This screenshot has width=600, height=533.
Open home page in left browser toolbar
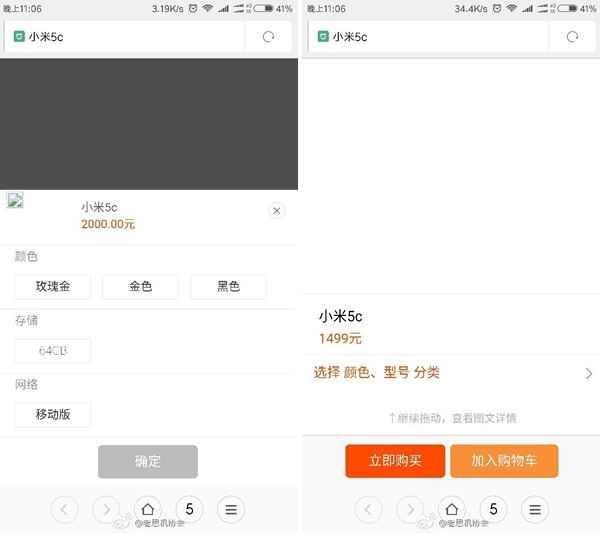148,509
